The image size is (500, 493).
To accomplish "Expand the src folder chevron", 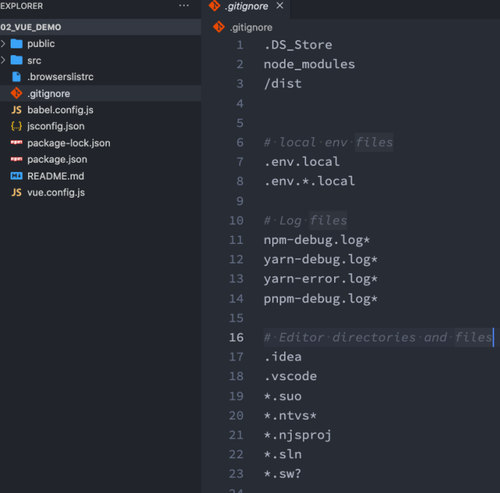I will (3, 60).
